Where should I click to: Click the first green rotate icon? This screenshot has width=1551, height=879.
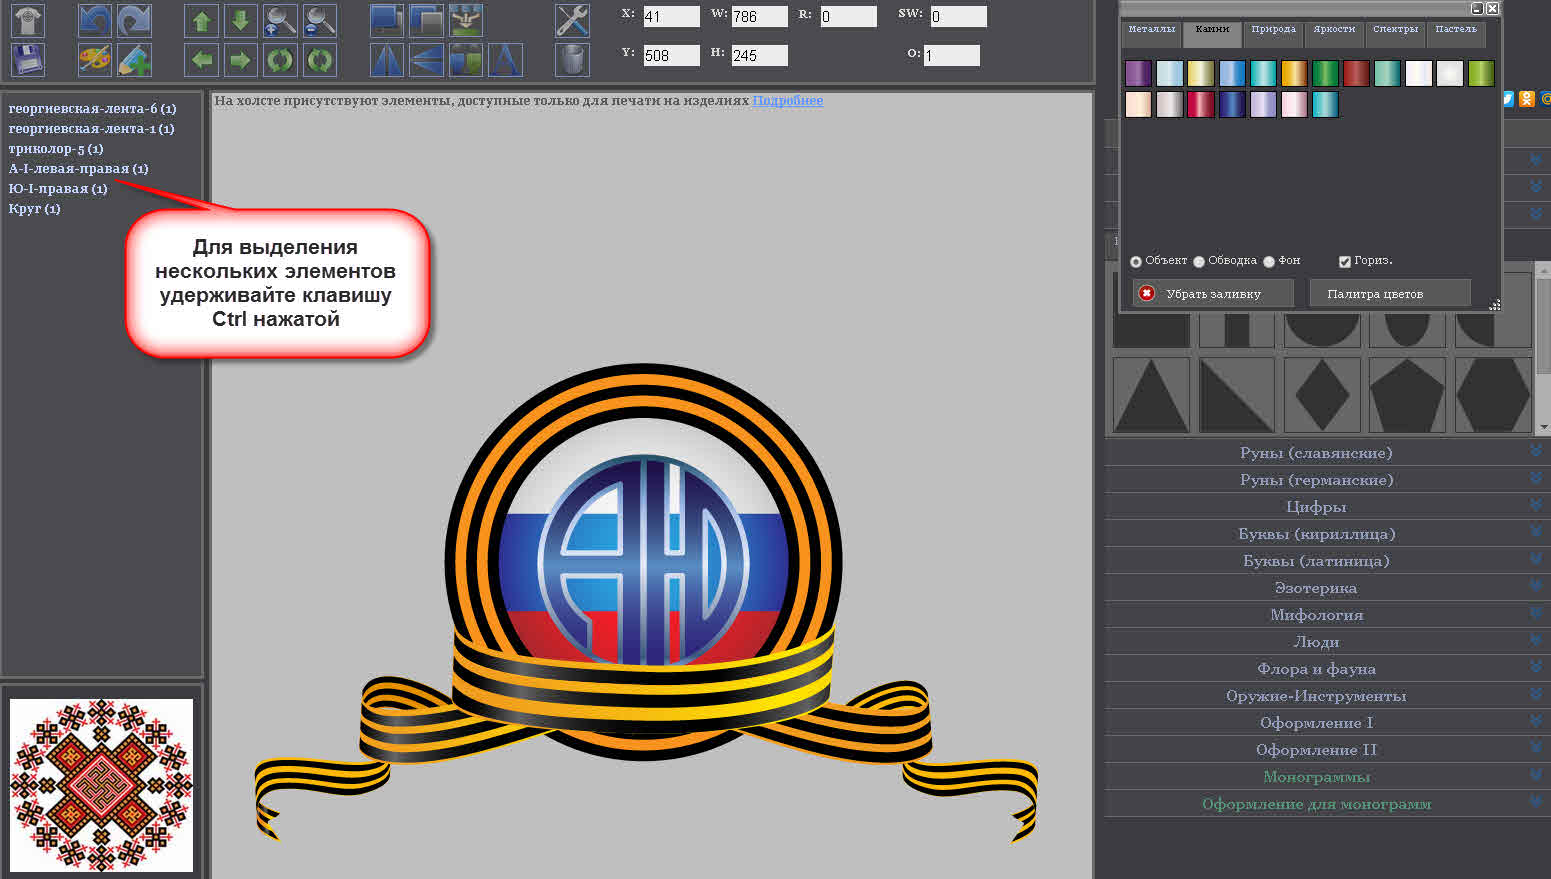280,60
